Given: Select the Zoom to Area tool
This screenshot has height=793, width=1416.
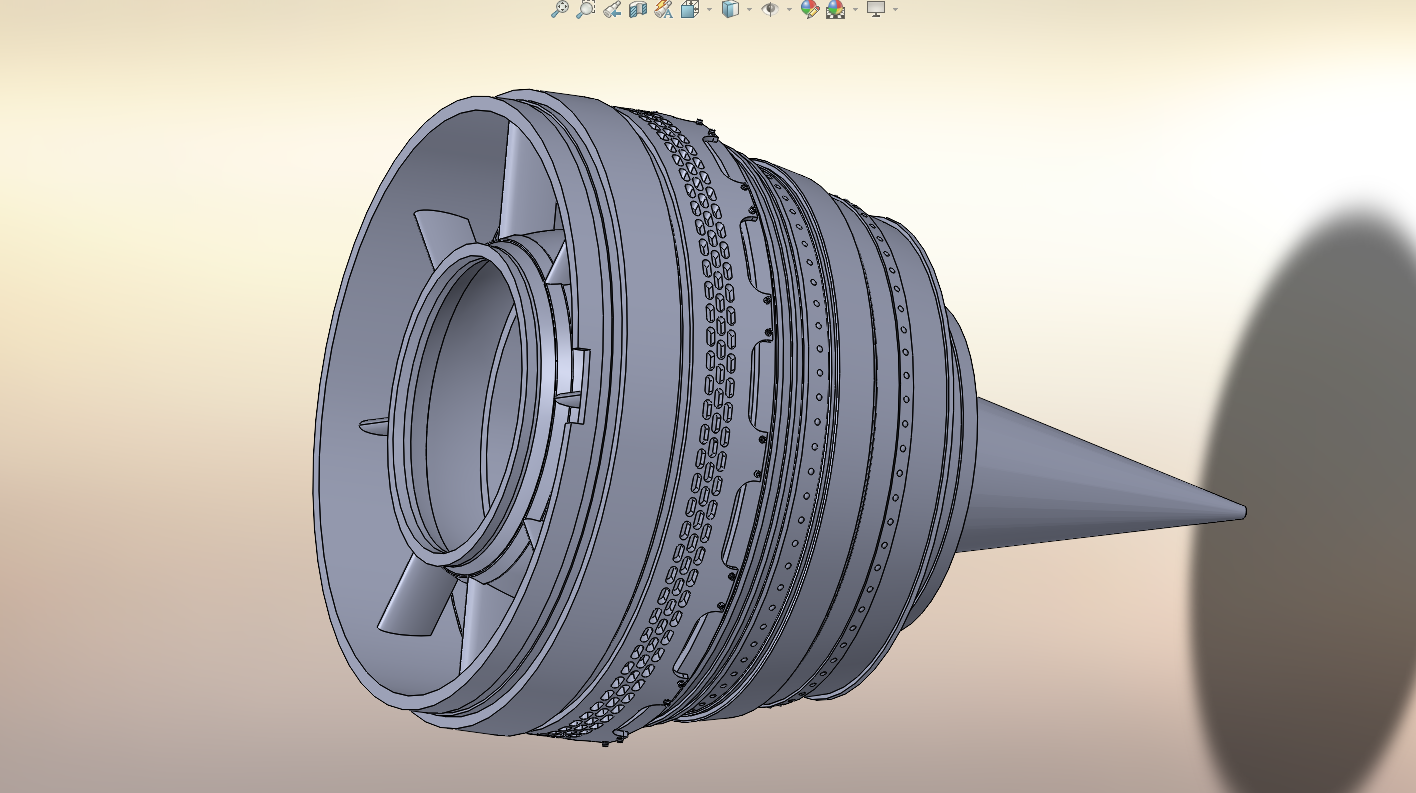Looking at the screenshot, I should 586,9.
